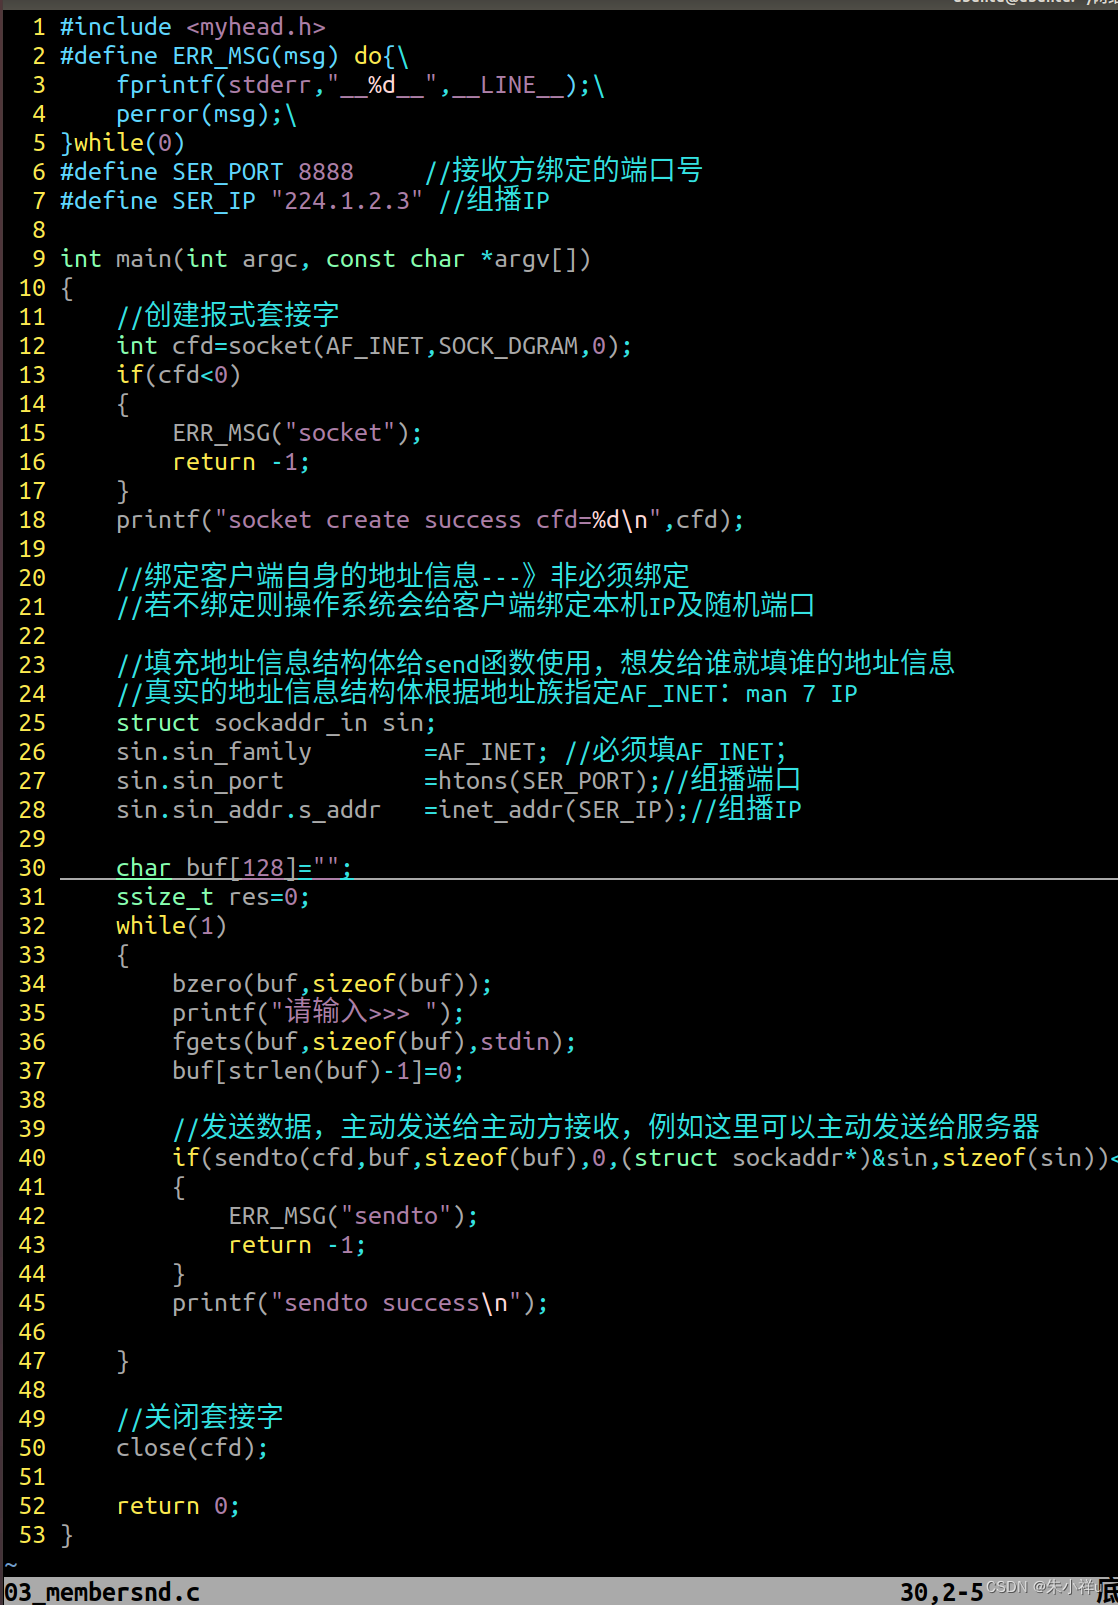The width and height of the screenshot is (1118, 1605).
Task: Click the opening brace on line 10
Action: pos(67,288)
